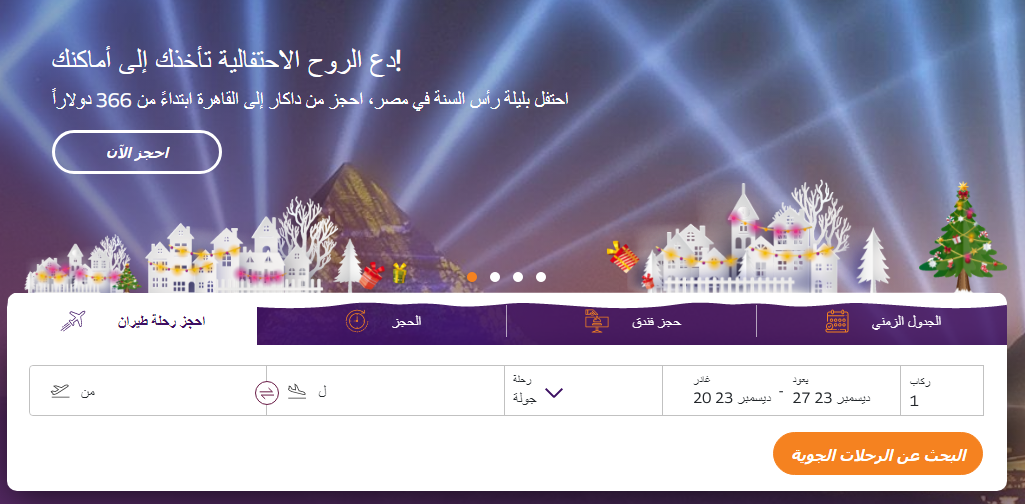Select the third carousel slide dot
The width and height of the screenshot is (1025, 504).
click(518, 277)
